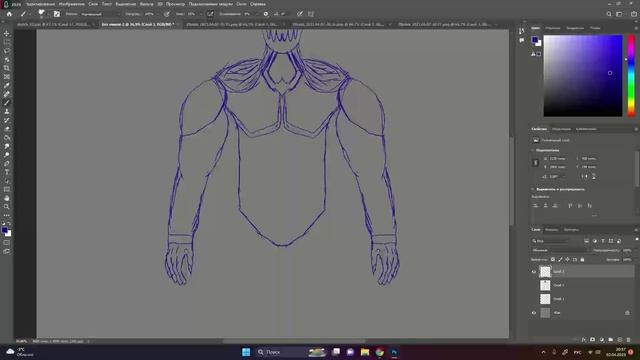Toggle Quick Mask mode

[7, 243]
